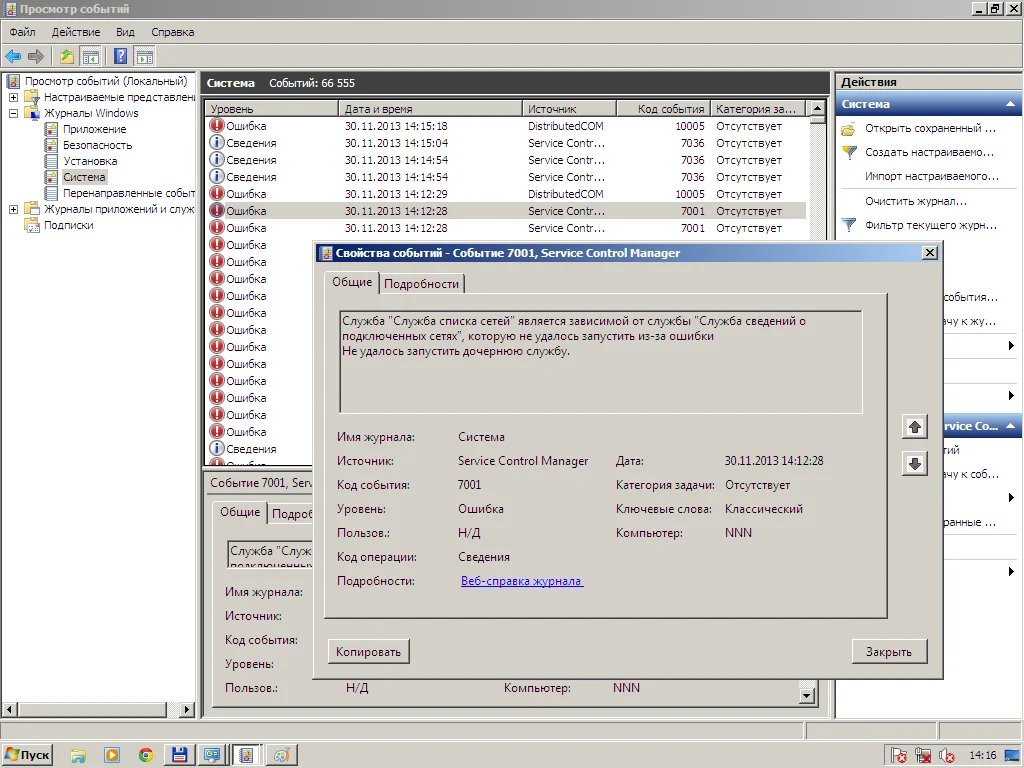Click the Help question mark toolbar icon

pyautogui.click(x=120, y=56)
